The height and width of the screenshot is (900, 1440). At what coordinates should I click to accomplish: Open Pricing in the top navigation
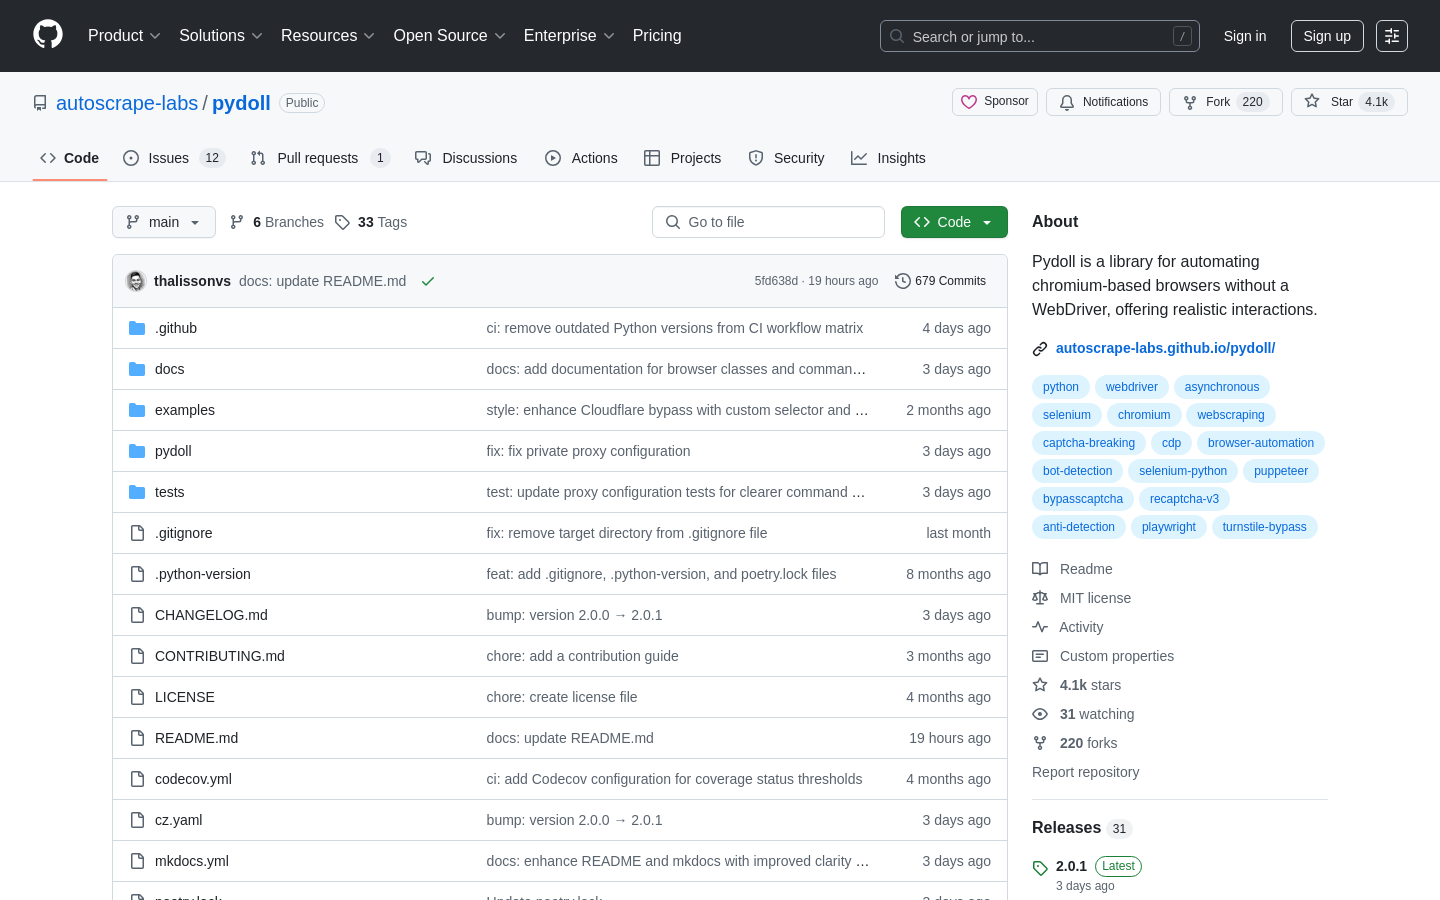tap(657, 35)
